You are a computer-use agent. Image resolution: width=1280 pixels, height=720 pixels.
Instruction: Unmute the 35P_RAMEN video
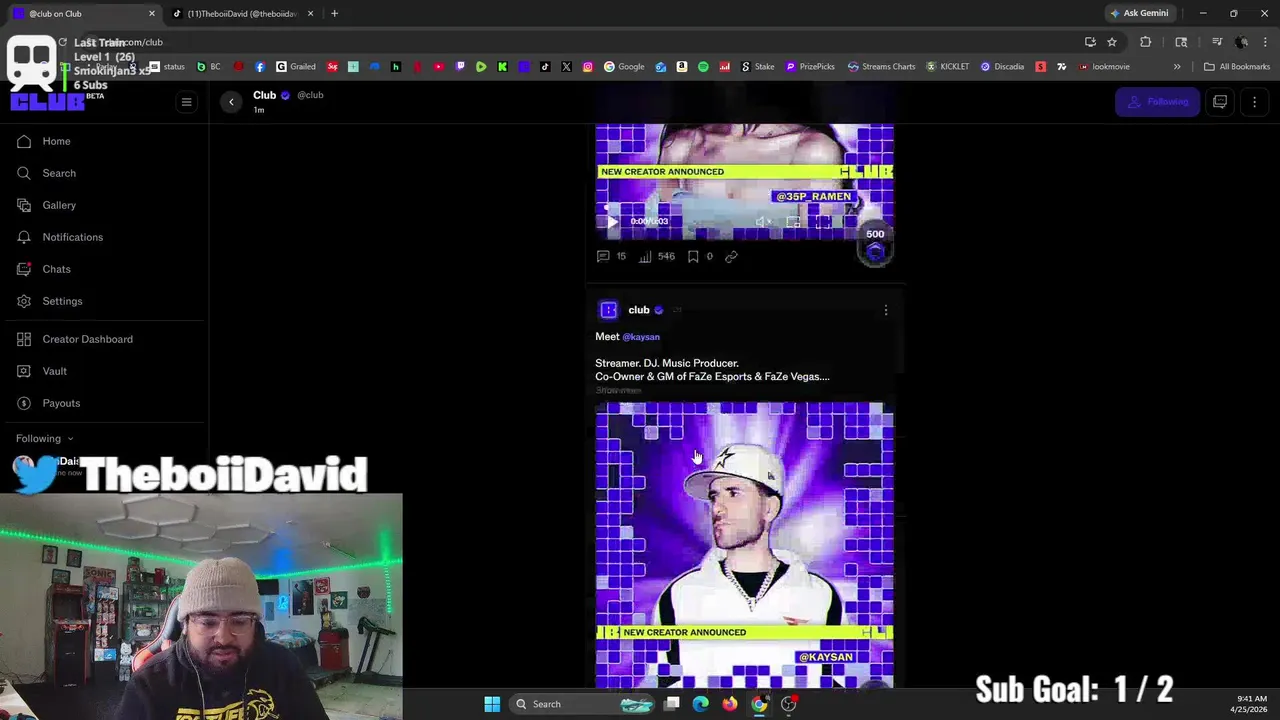(x=762, y=222)
